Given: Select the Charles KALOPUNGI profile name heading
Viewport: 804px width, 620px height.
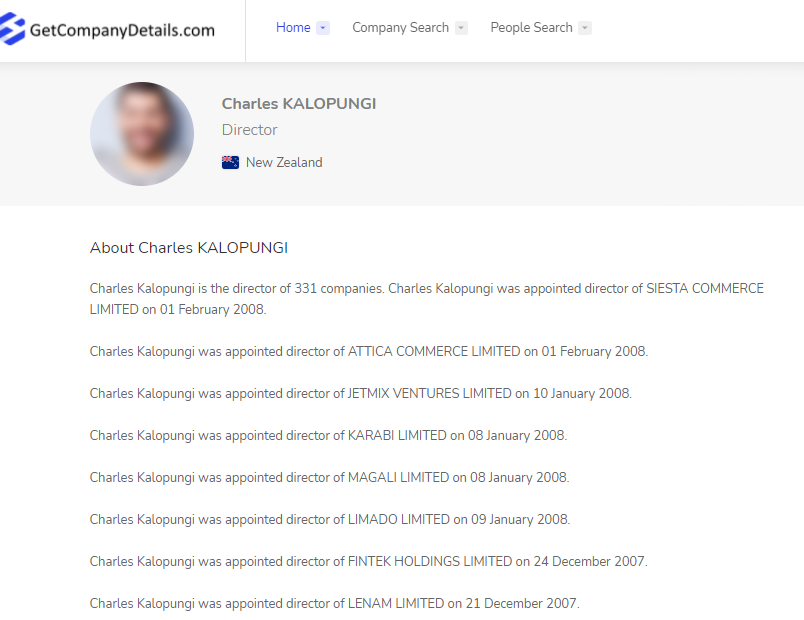Looking at the screenshot, I should coord(299,104).
